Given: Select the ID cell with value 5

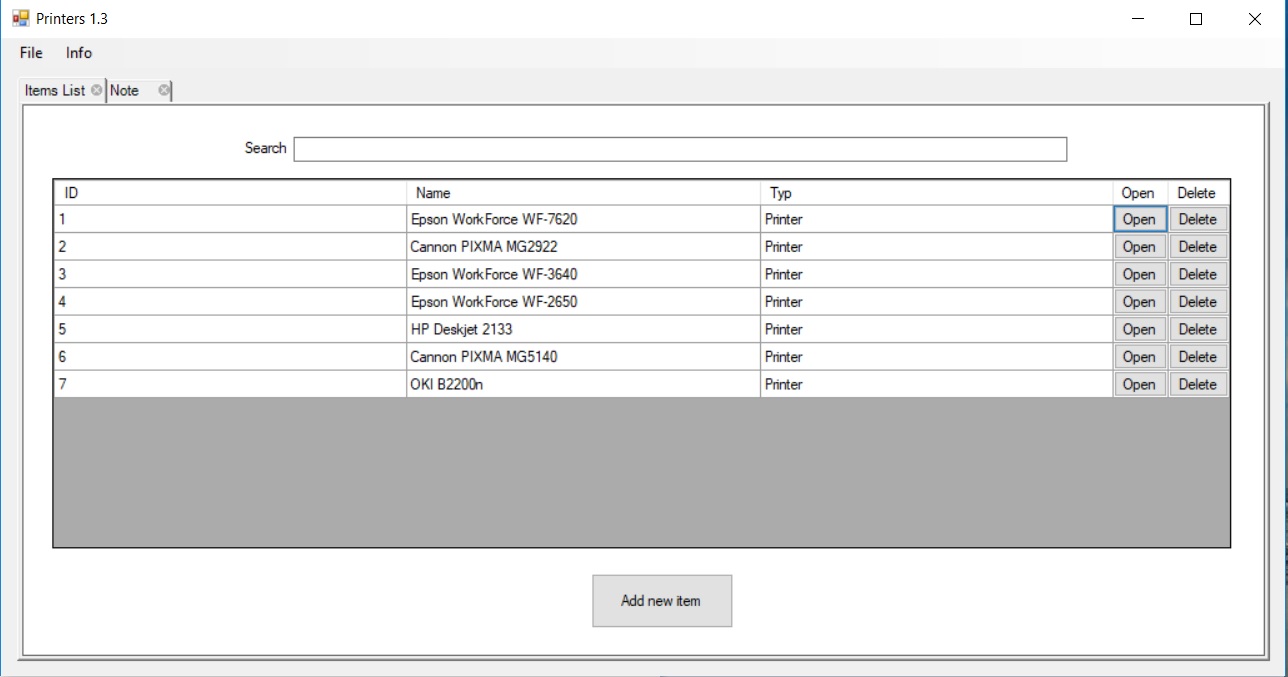Looking at the screenshot, I should click(230, 329).
